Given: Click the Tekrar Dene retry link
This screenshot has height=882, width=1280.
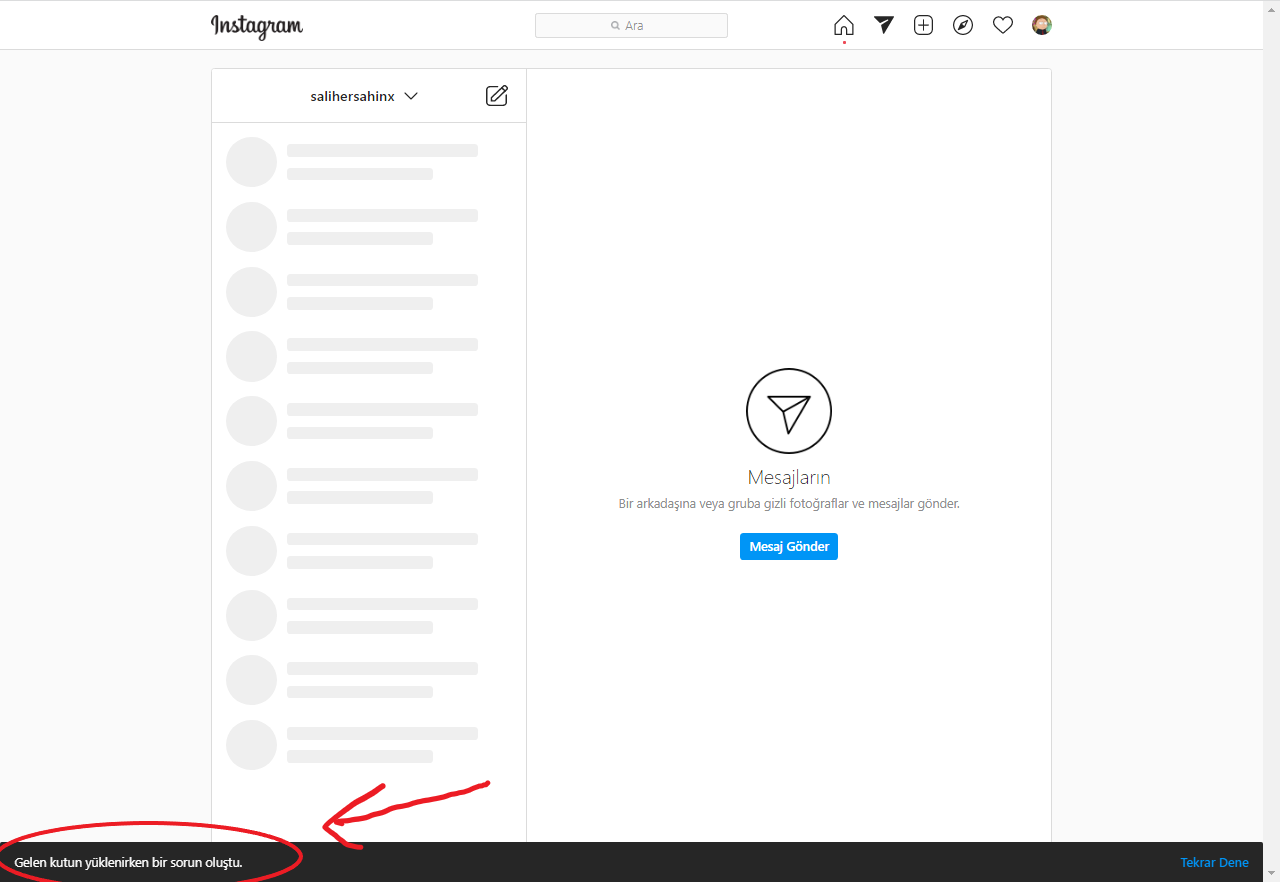Looking at the screenshot, I should 1214,862.
